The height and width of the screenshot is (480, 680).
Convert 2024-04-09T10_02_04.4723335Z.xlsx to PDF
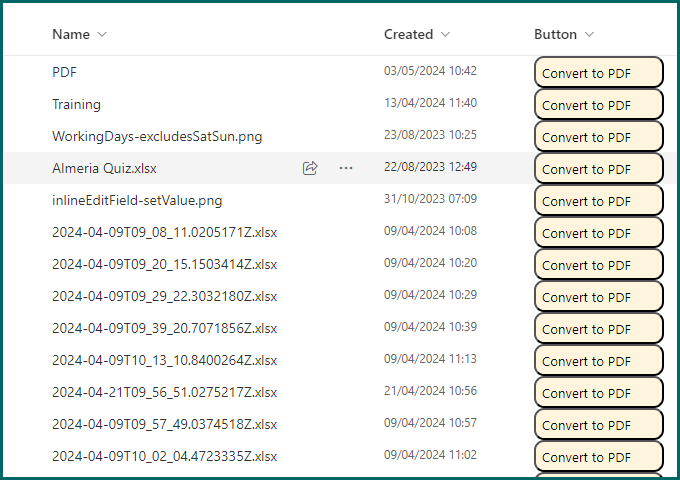coord(598,457)
